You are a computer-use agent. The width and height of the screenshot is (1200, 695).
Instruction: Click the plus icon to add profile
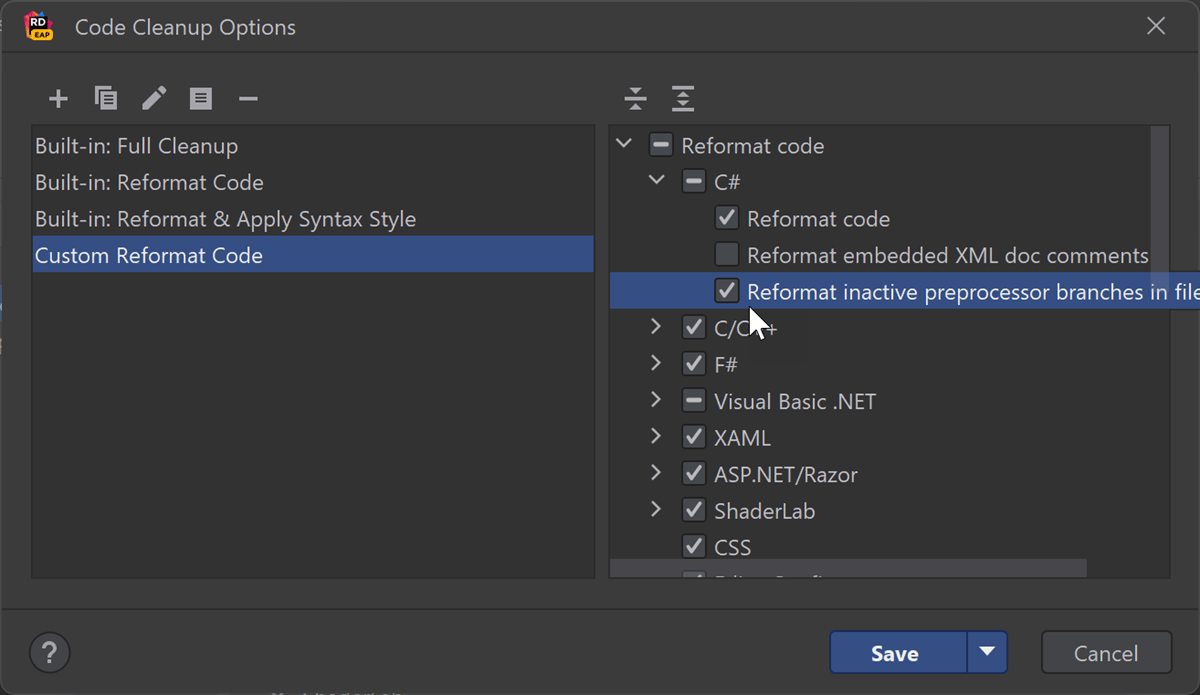58,98
